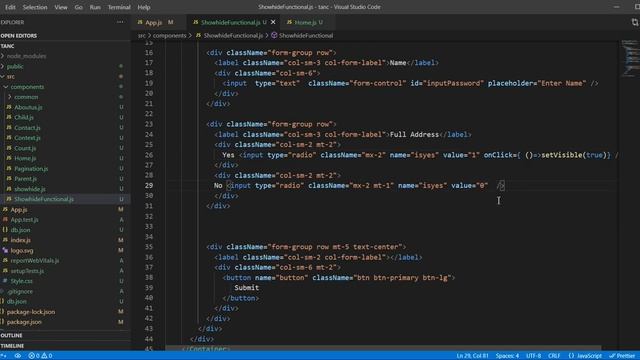Open the Selection menu
This screenshot has height=360, width=640.
(x=35, y=7)
